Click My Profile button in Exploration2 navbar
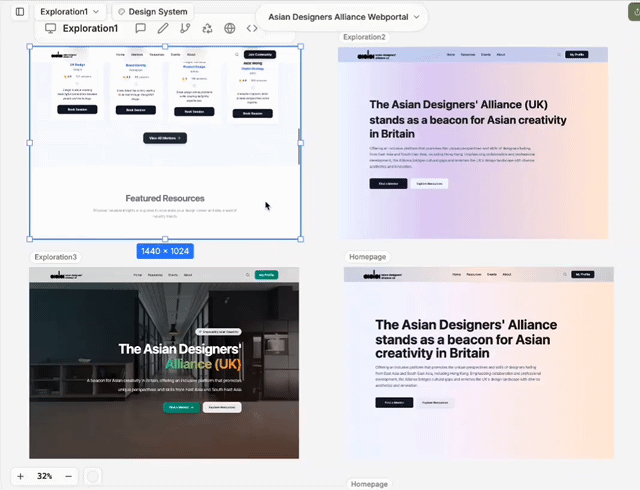The height and width of the screenshot is (490, 640). [x=576, y=54]
